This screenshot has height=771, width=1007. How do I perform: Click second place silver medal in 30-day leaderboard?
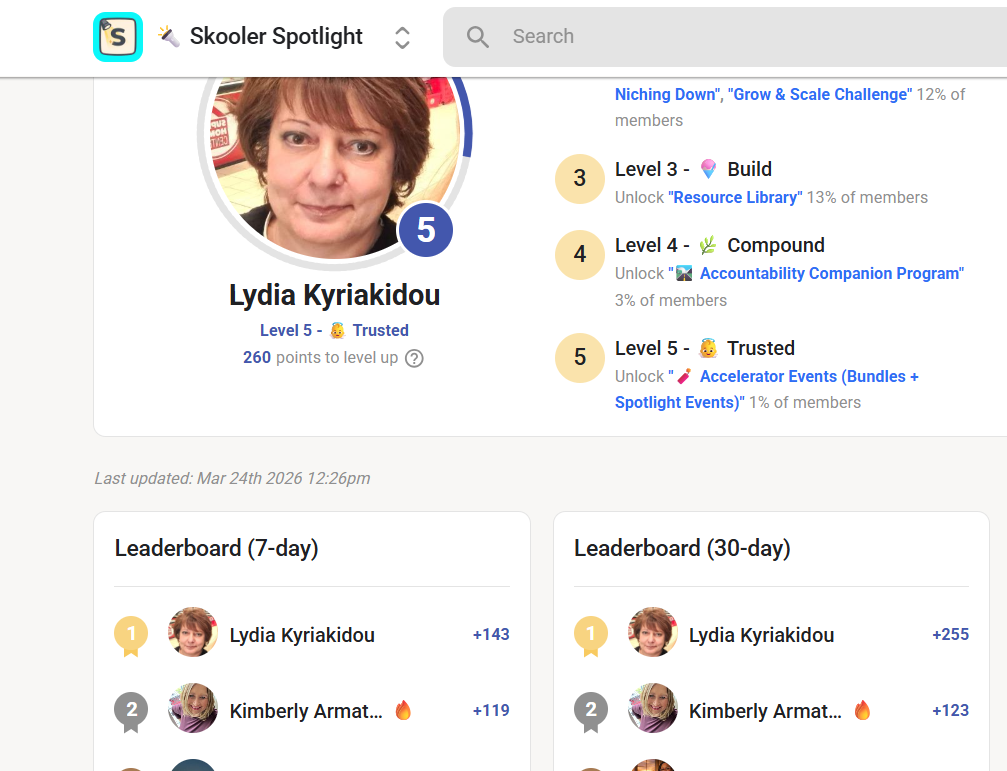(590, 711)
